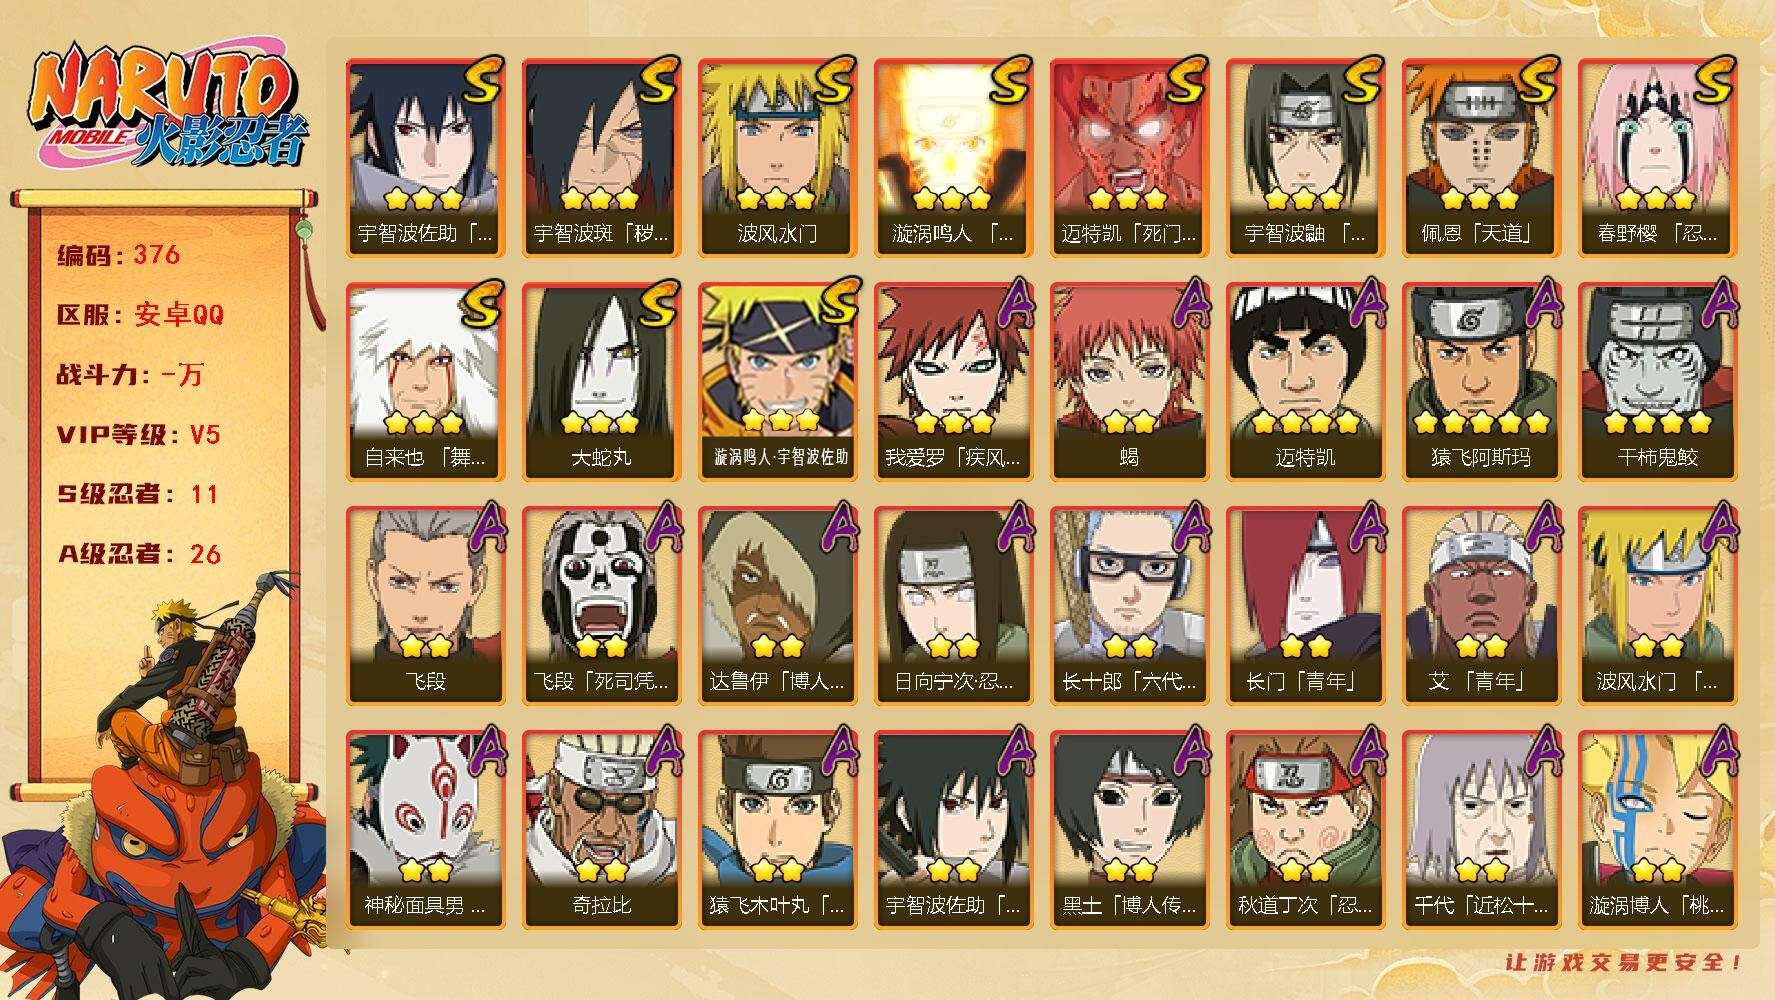This screenshot has width=1775, height=1000.
Task: Select the 自来也 white-haired ninja card
Action: (424, 382)
